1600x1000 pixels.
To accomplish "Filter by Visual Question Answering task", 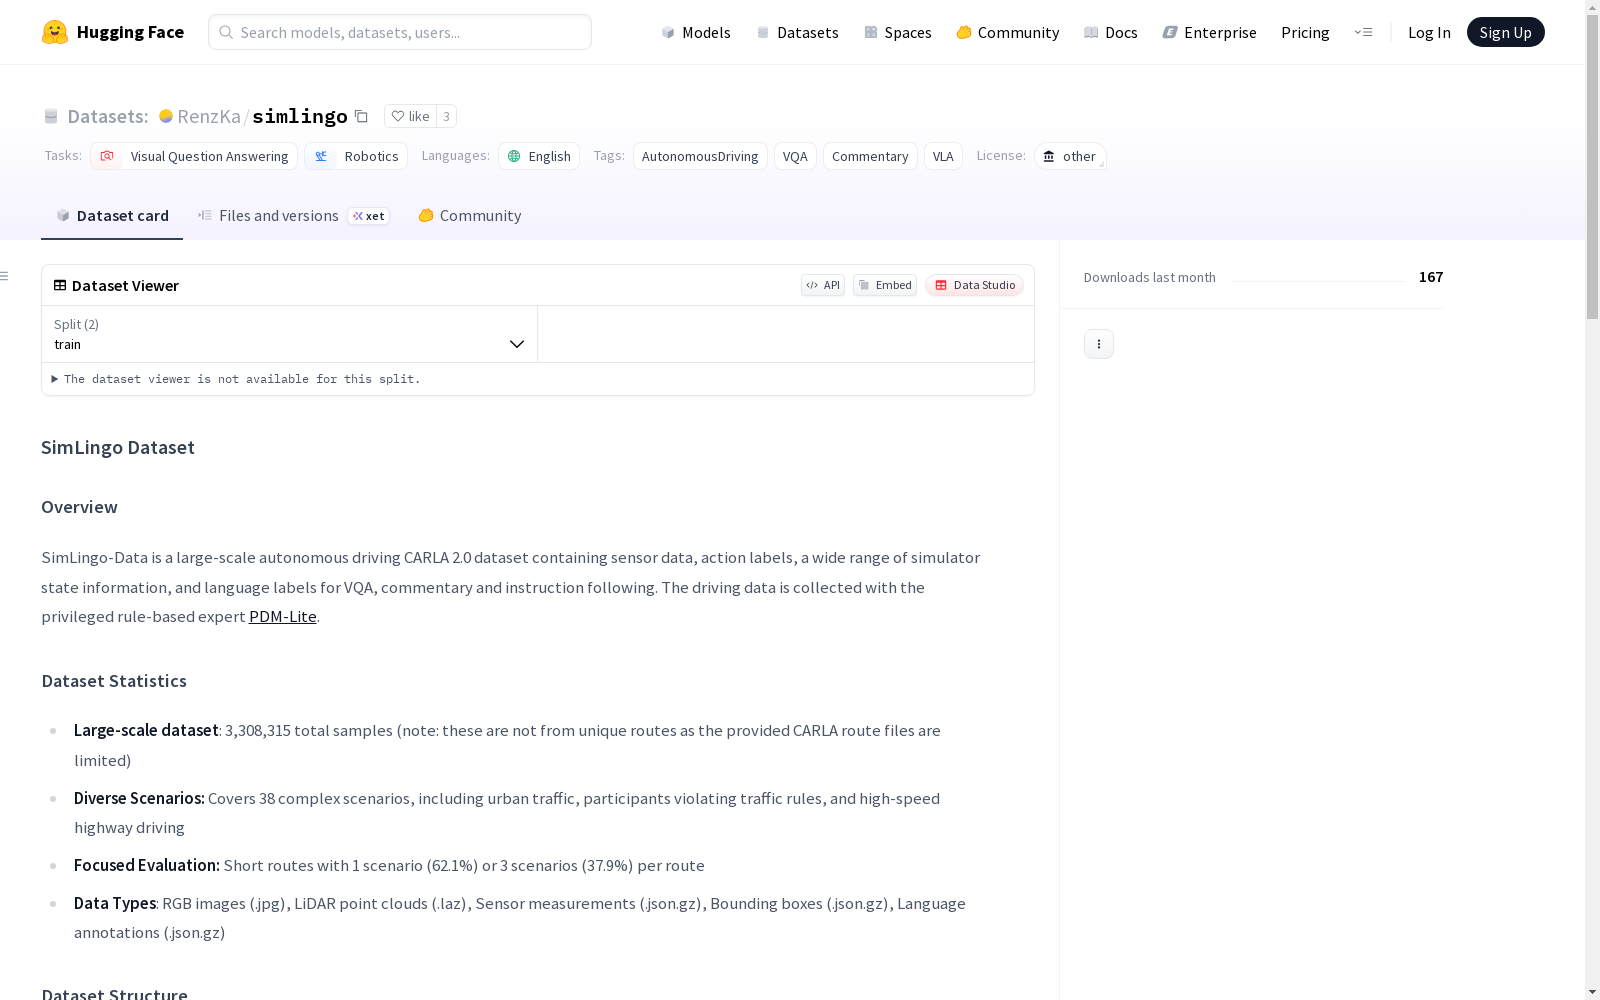I will (x=194, y=156).
